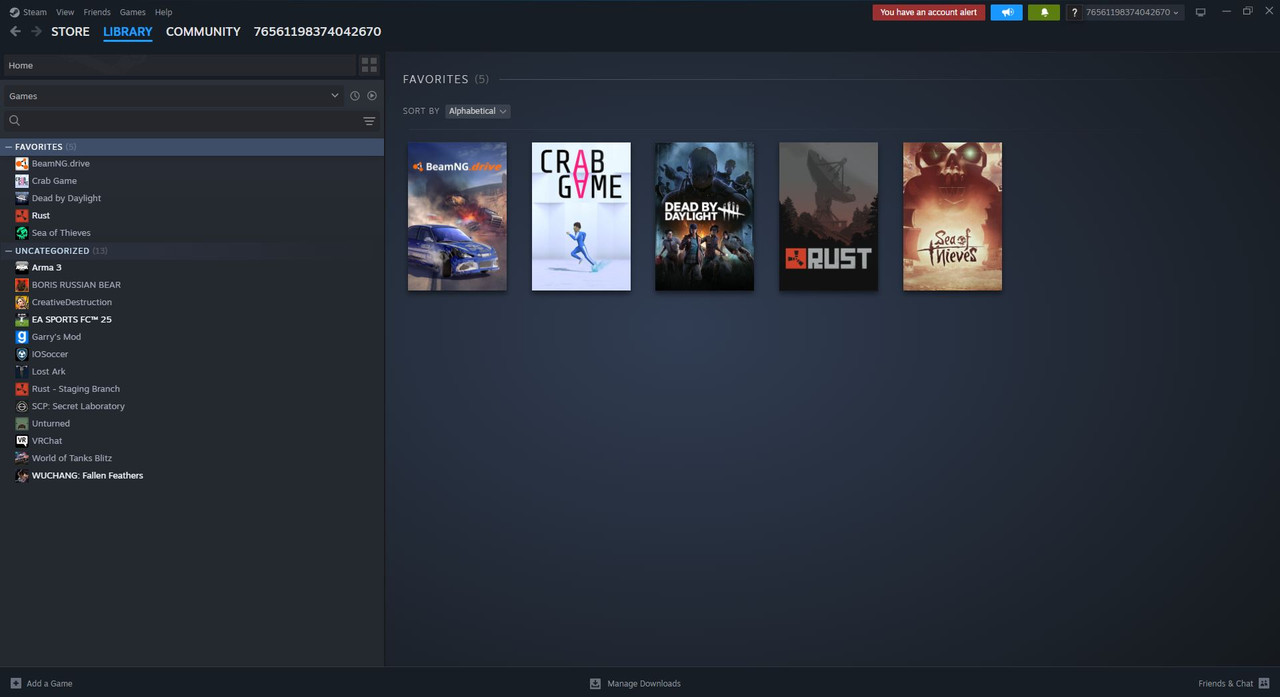1280x697 pixels.
Task: Toggle ready-to-play filter icon
Action: click(372, 96)
